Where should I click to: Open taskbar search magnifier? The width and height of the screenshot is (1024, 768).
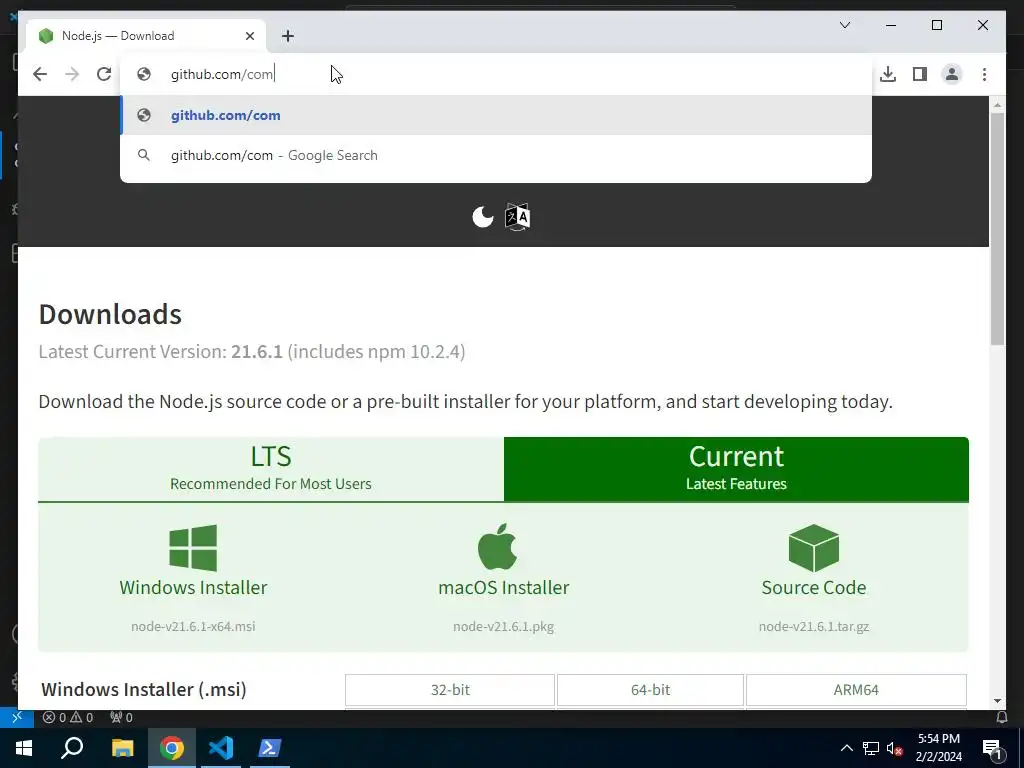72,748
